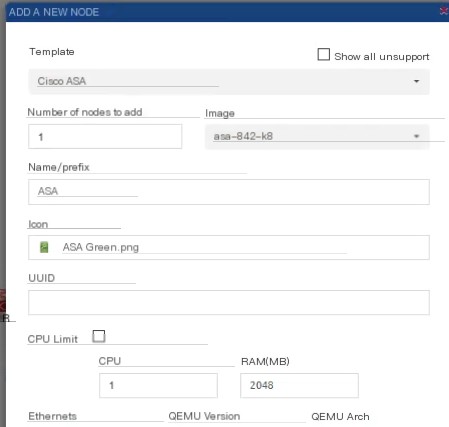Click the QEMU Version label
The image size is (449, 427).
click(x=204, y=416)
